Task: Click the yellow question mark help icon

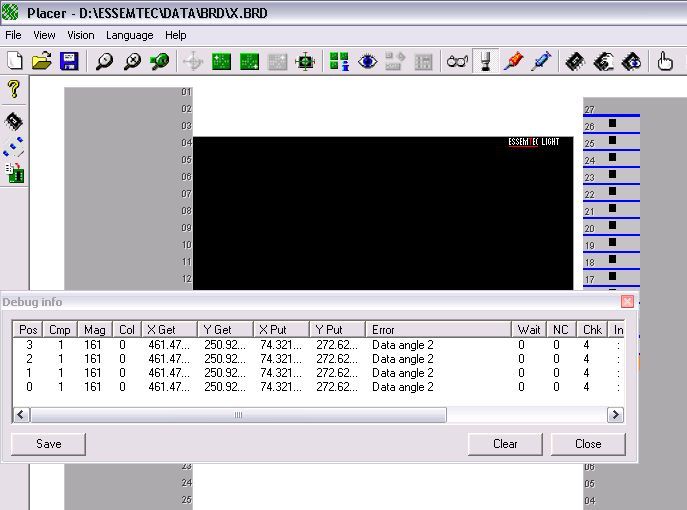Action: pyautogui.click(x=14, y=89)
